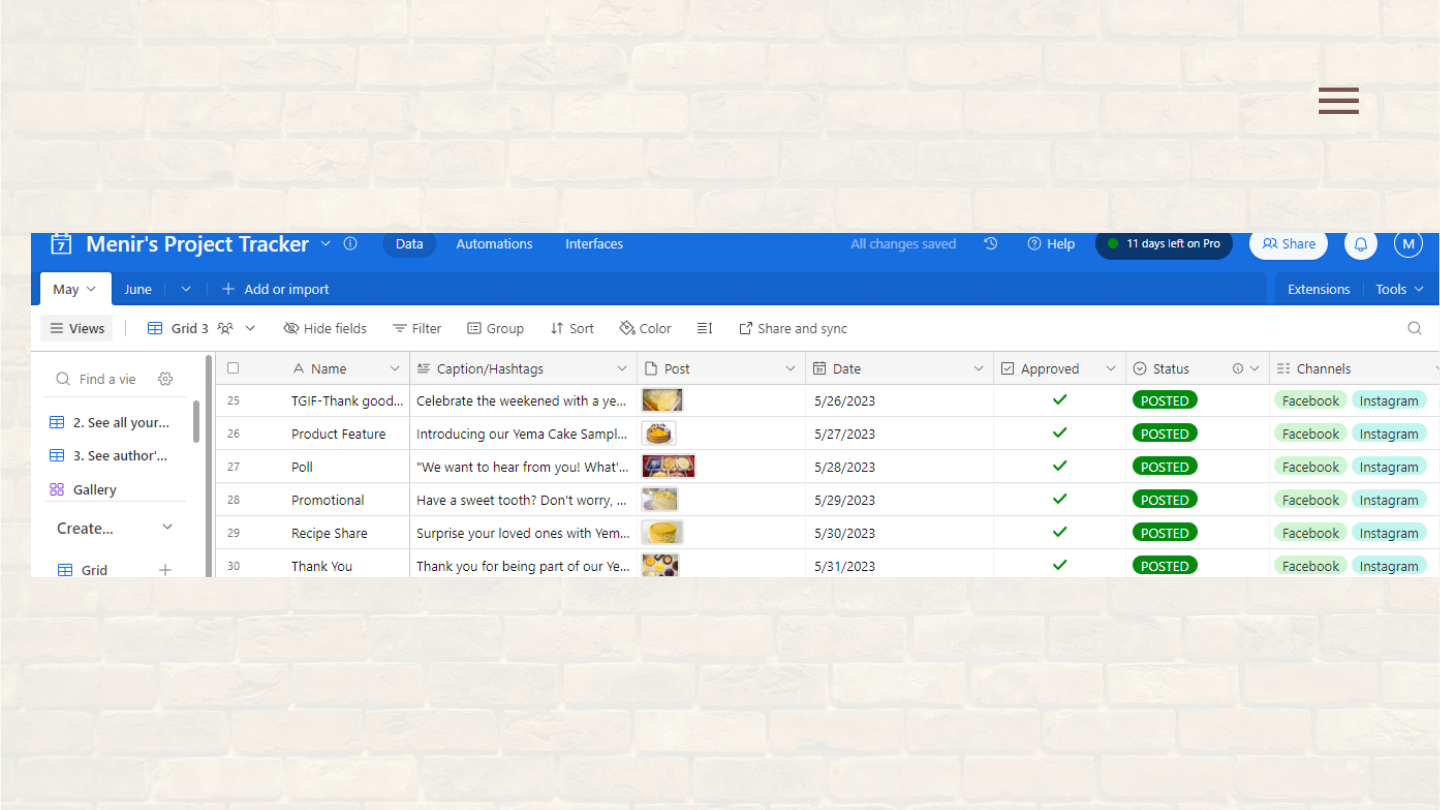Toggle the Approved checkmark for Promotional
Viewport: 1440px width, 810px height.
coord(1060,499)
